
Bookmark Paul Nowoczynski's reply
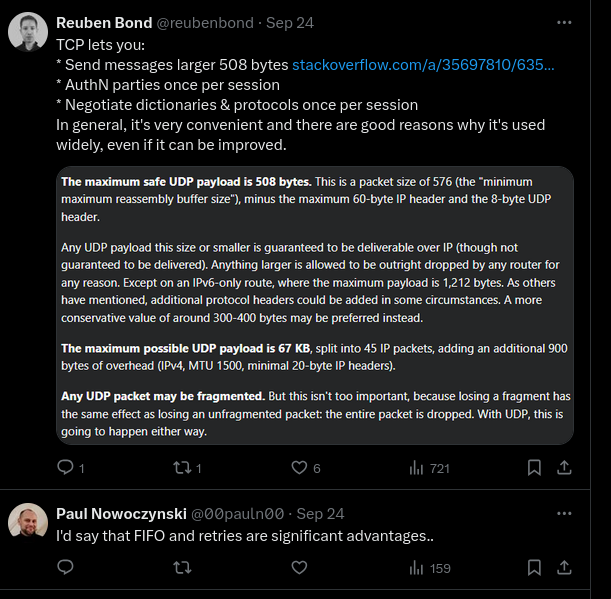point(535,567)
